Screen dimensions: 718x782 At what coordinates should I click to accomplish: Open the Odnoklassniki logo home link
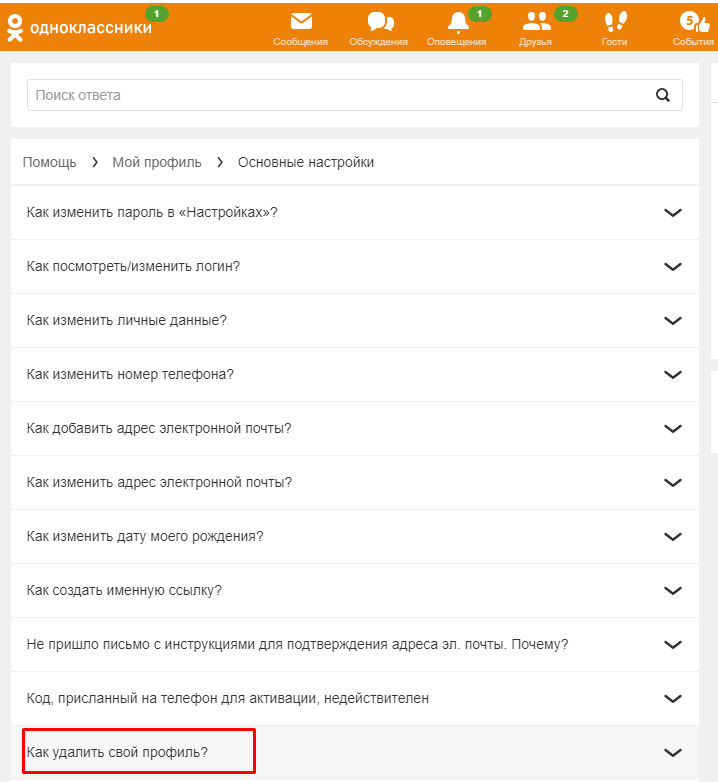point(80,27)
